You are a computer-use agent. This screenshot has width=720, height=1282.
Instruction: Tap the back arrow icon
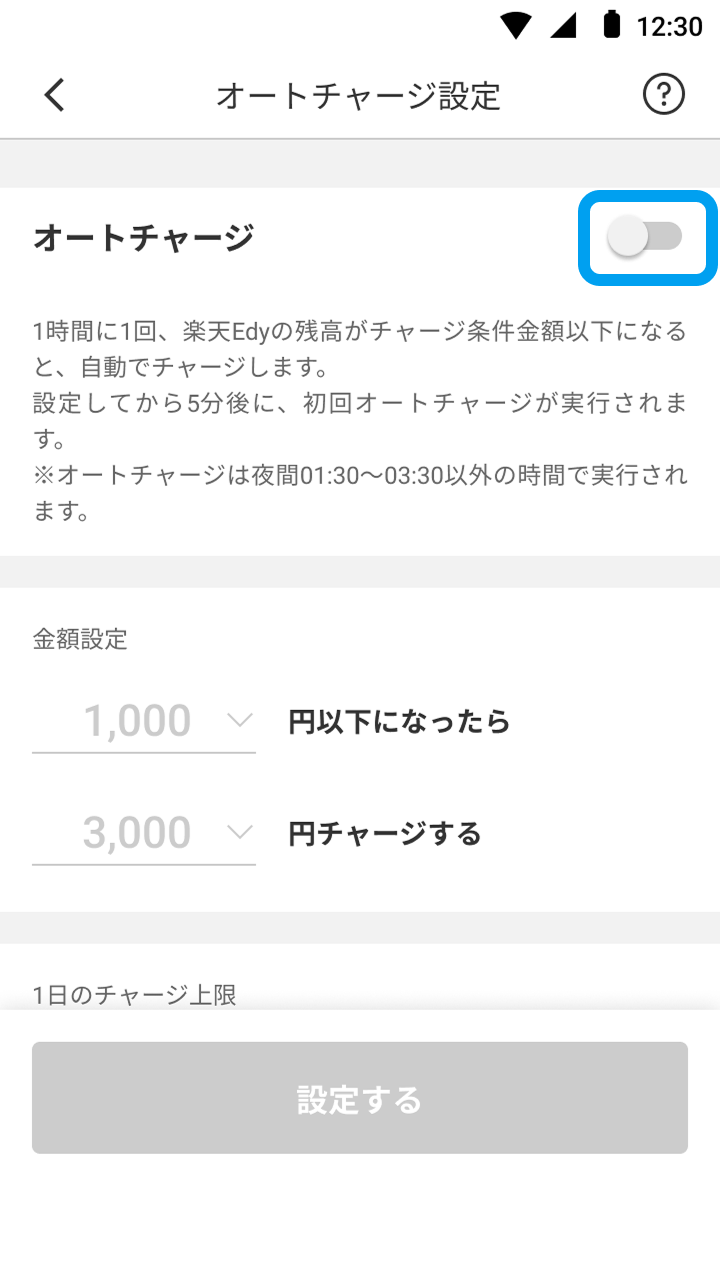coord(54,95)
